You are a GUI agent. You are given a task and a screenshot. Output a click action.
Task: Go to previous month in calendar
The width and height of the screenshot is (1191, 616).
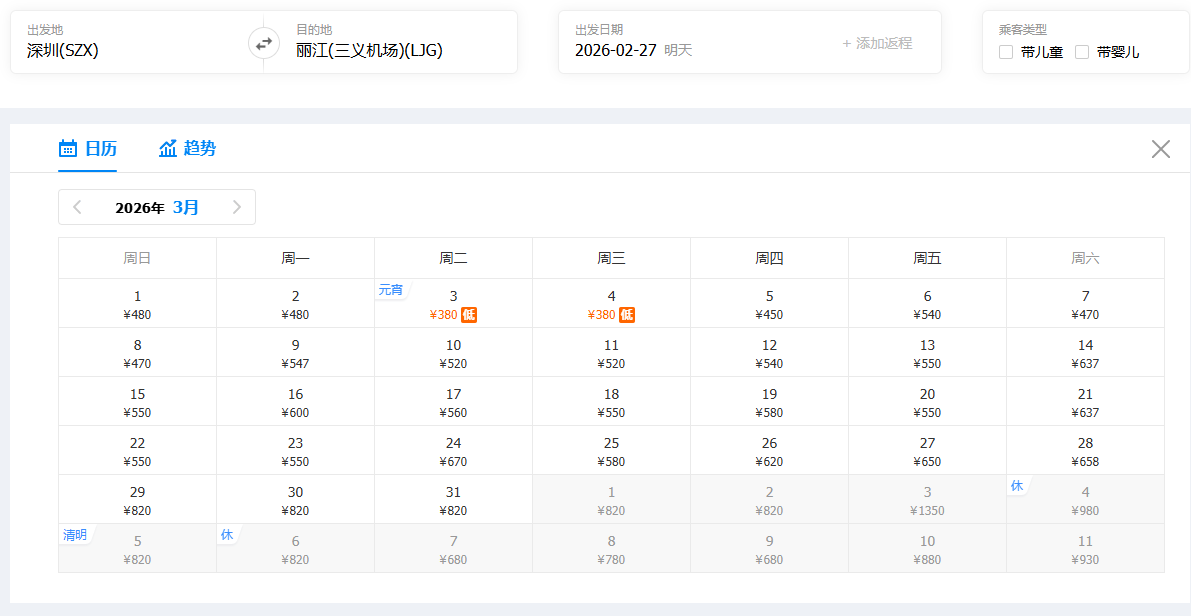(x=78, y=207)
